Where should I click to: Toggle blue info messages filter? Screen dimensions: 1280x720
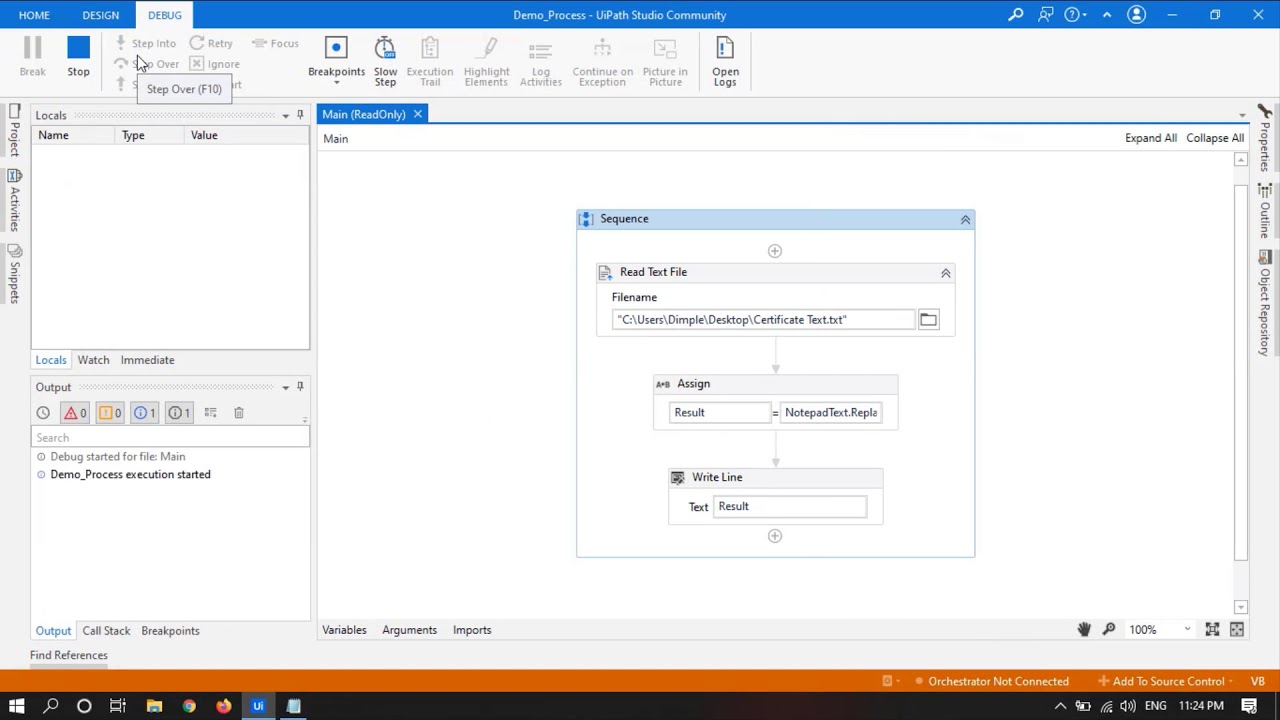point(144,412)
